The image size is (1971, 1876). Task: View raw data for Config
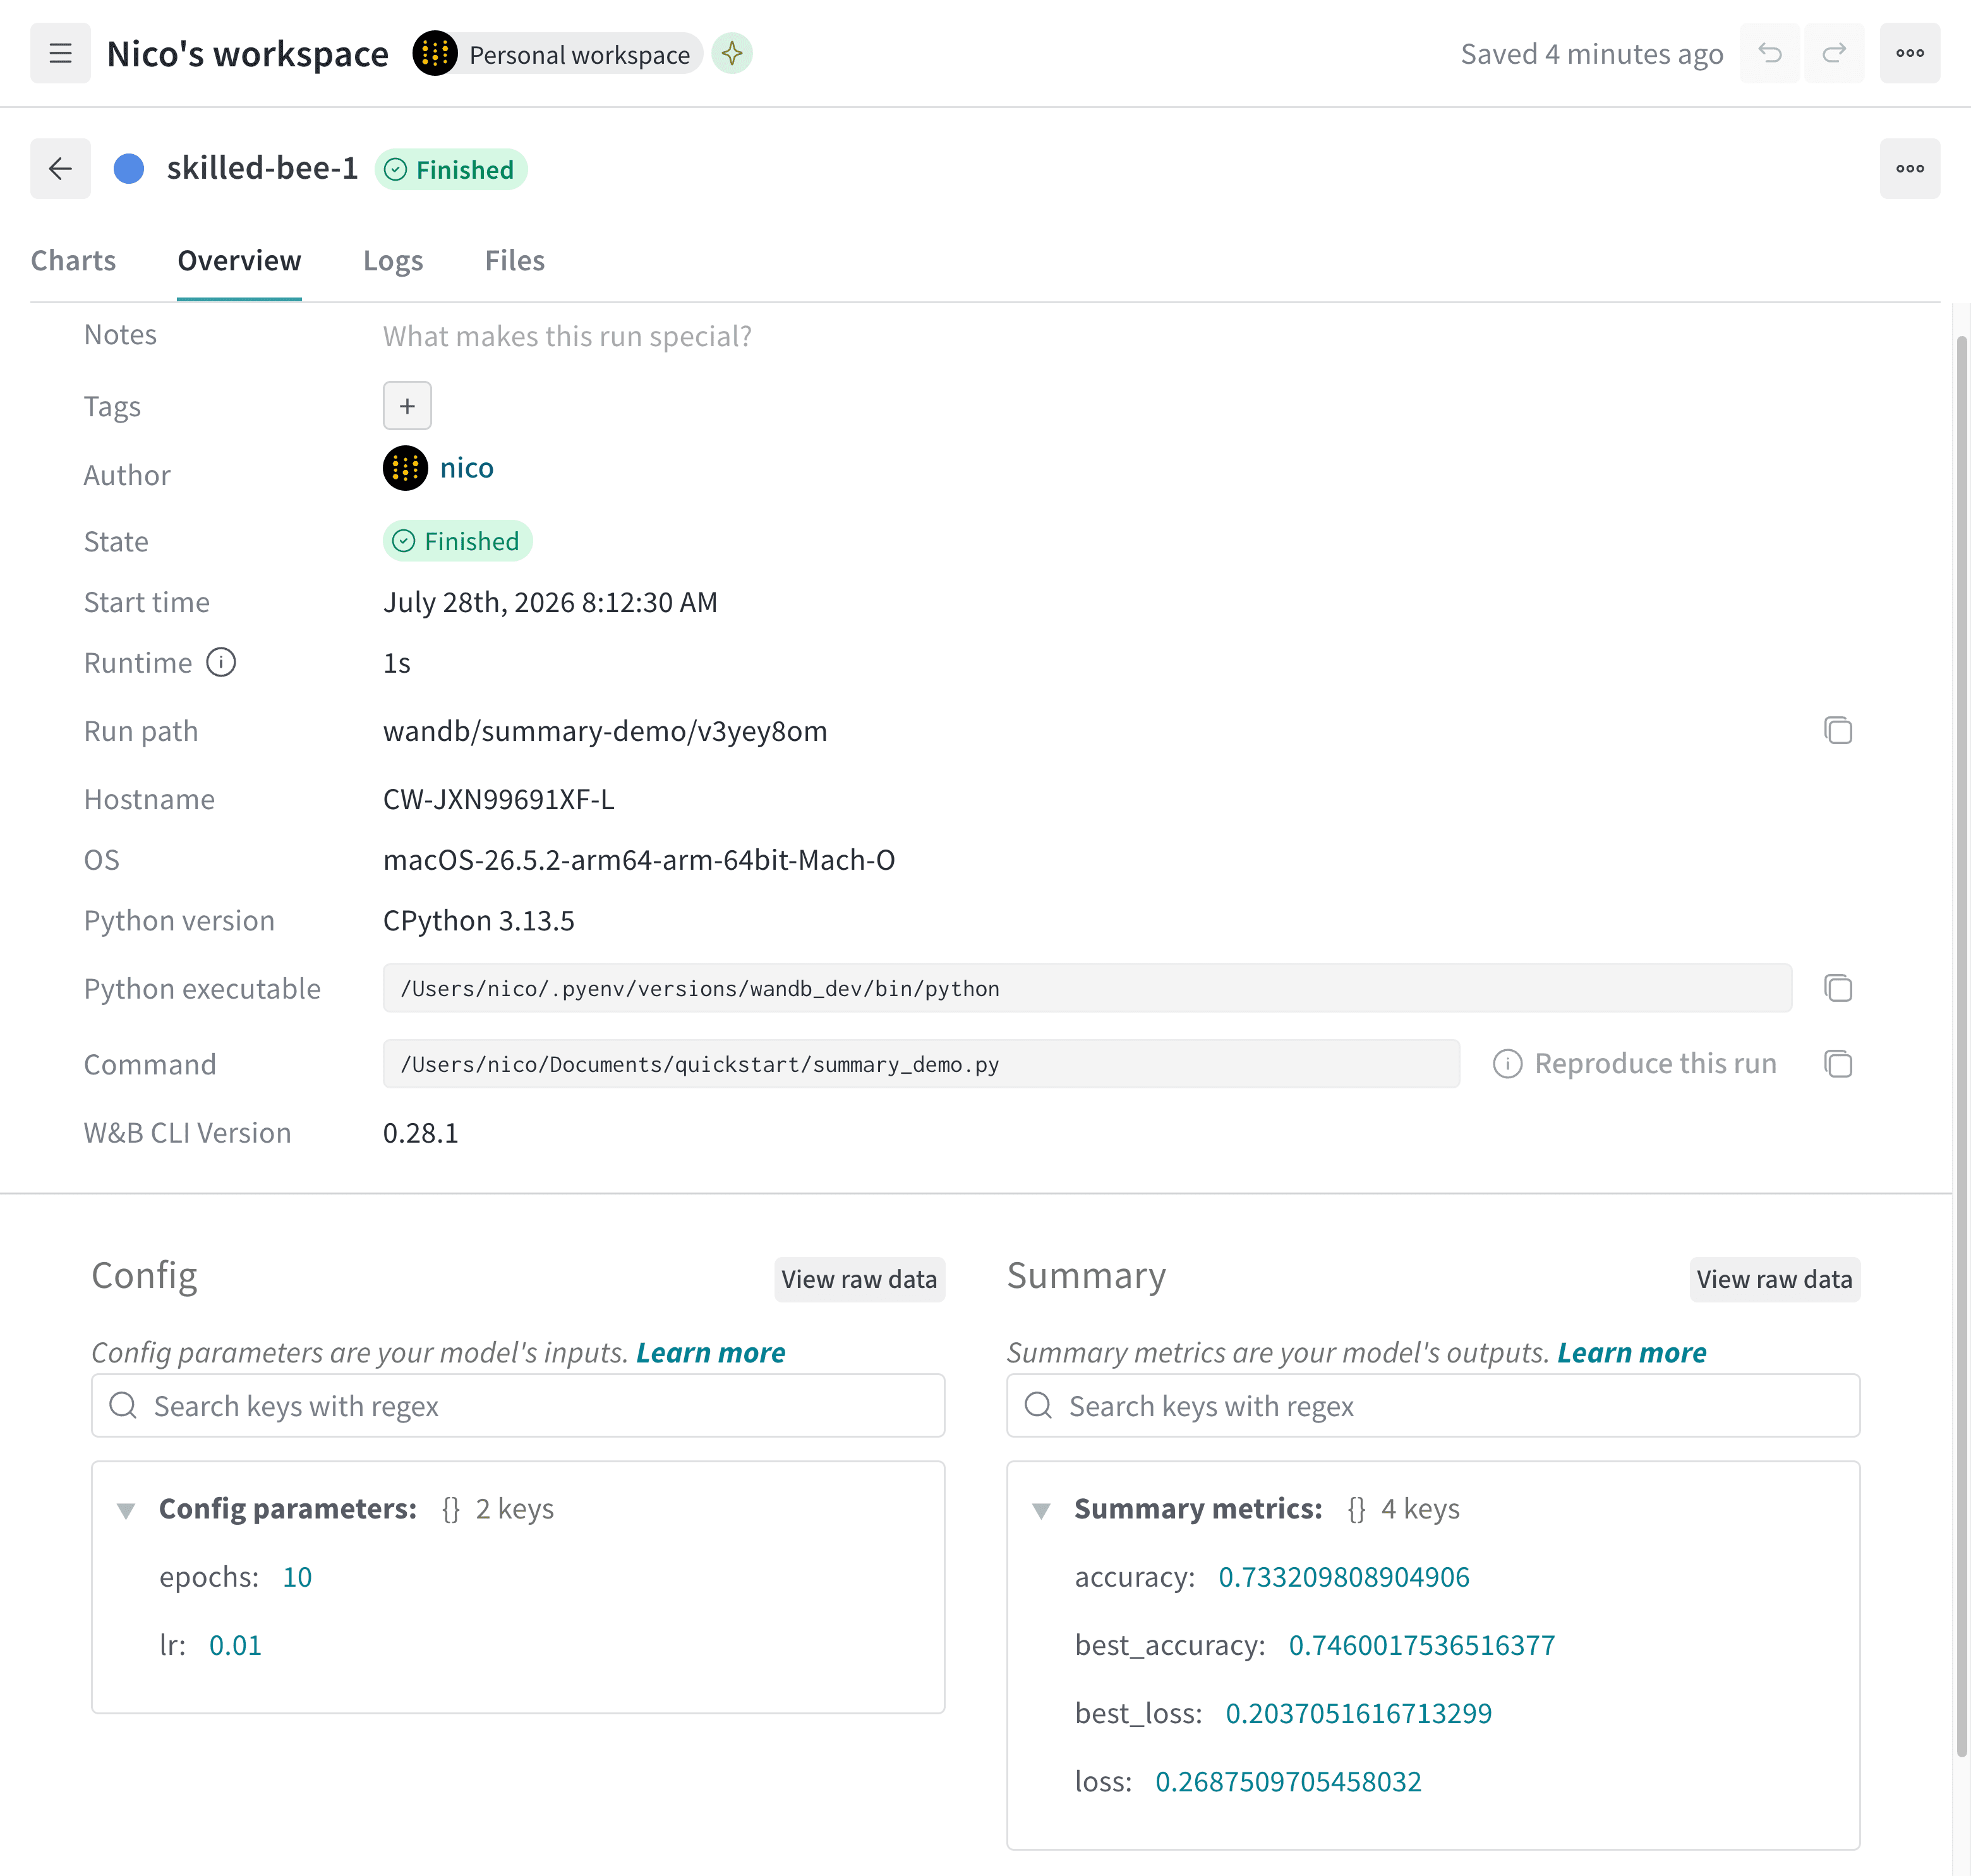coord(859,1279)
